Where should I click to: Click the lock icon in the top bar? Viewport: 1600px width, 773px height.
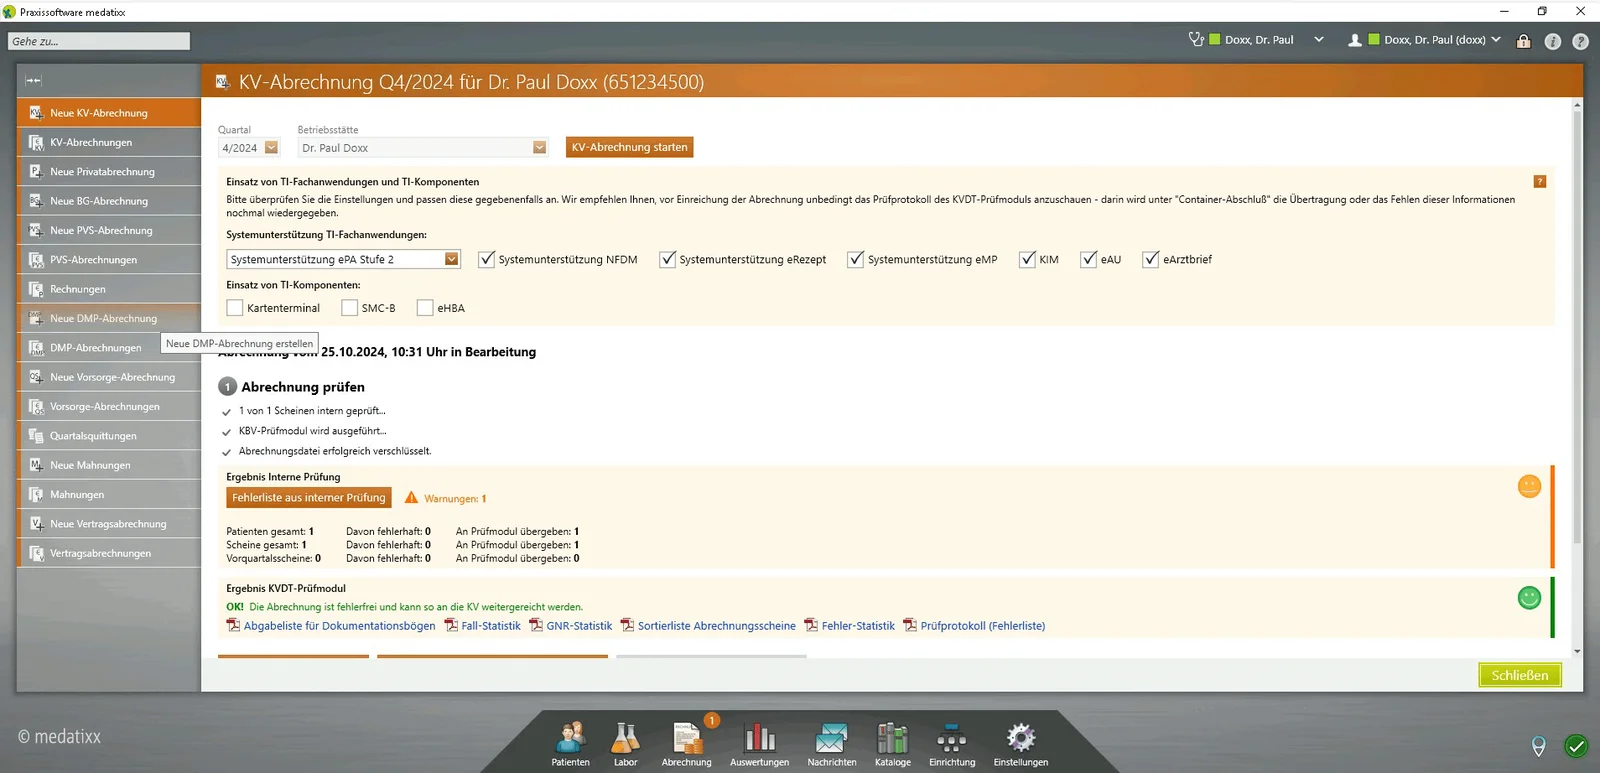point(1523,41)
